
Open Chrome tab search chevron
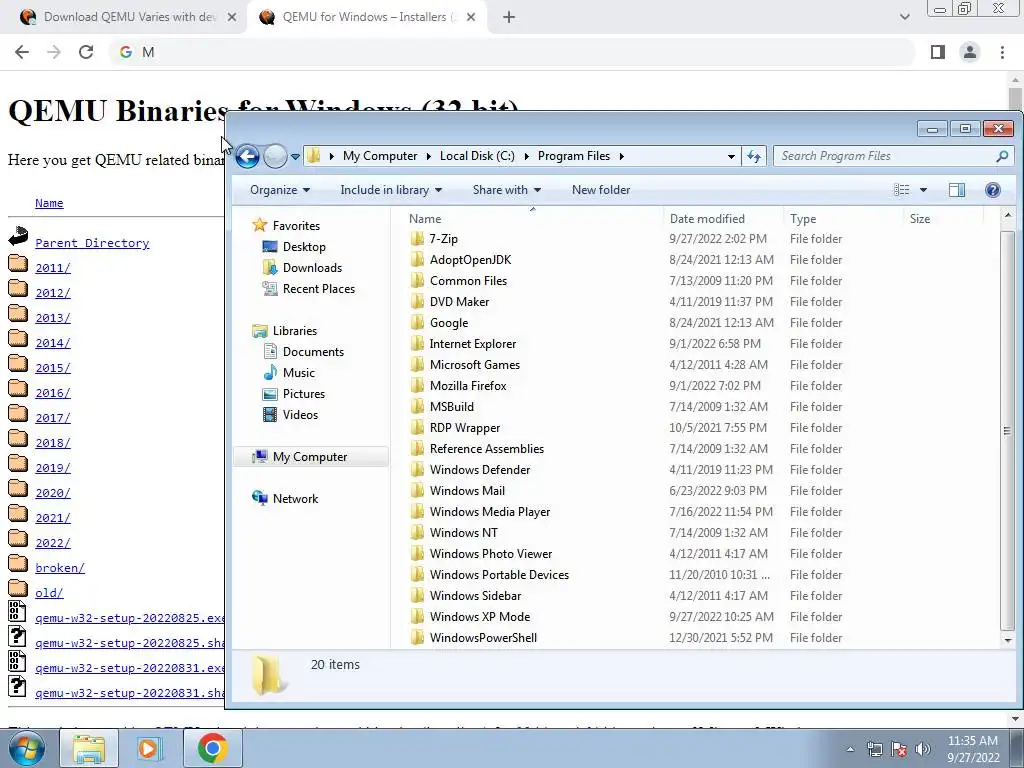[904, 17]
